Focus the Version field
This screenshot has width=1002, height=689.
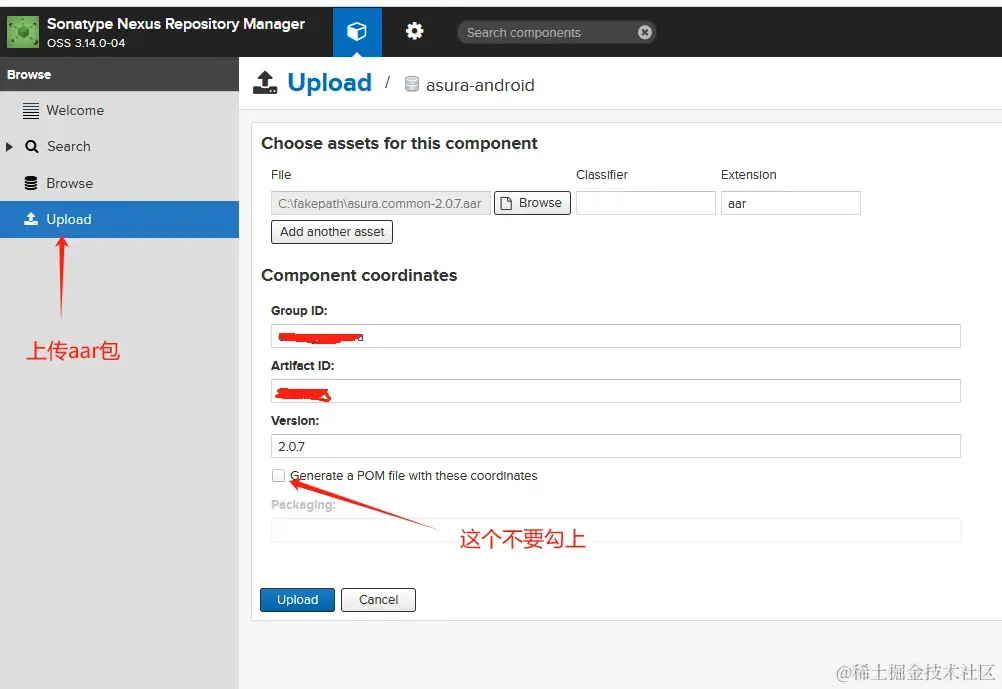point(615,446)
